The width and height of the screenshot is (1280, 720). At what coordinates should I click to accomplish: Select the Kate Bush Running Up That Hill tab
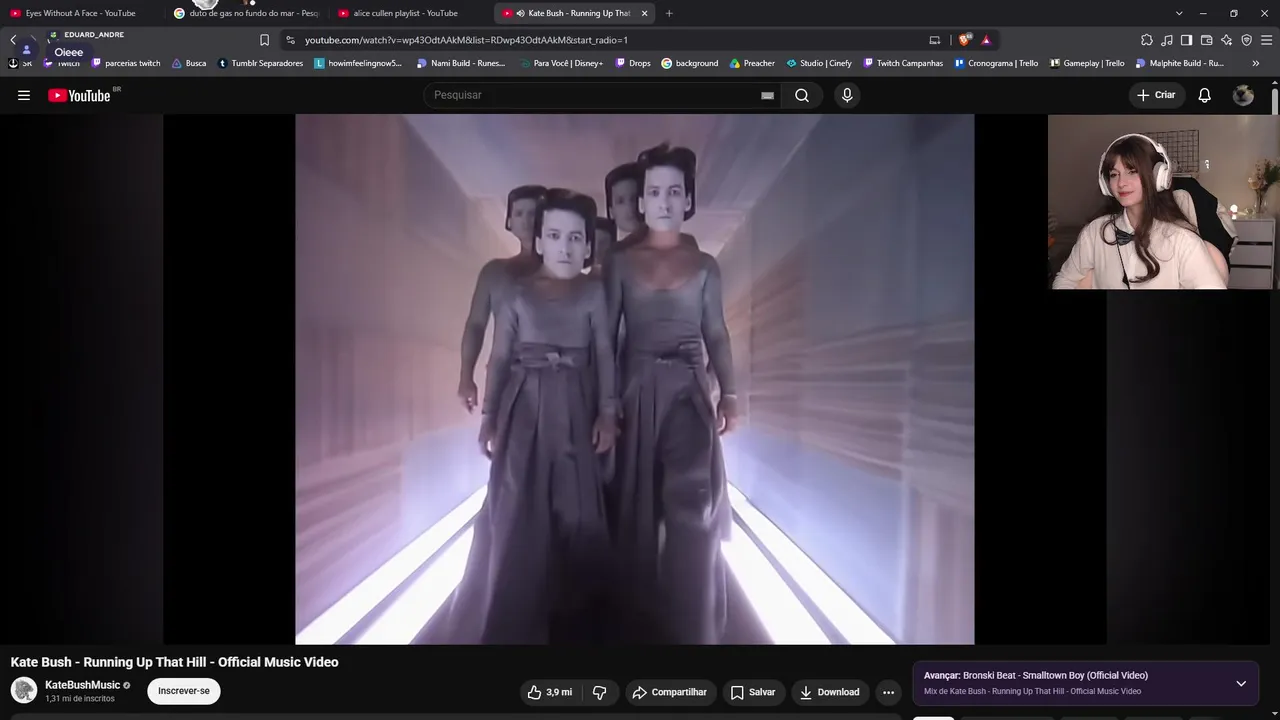coord(575,13)
